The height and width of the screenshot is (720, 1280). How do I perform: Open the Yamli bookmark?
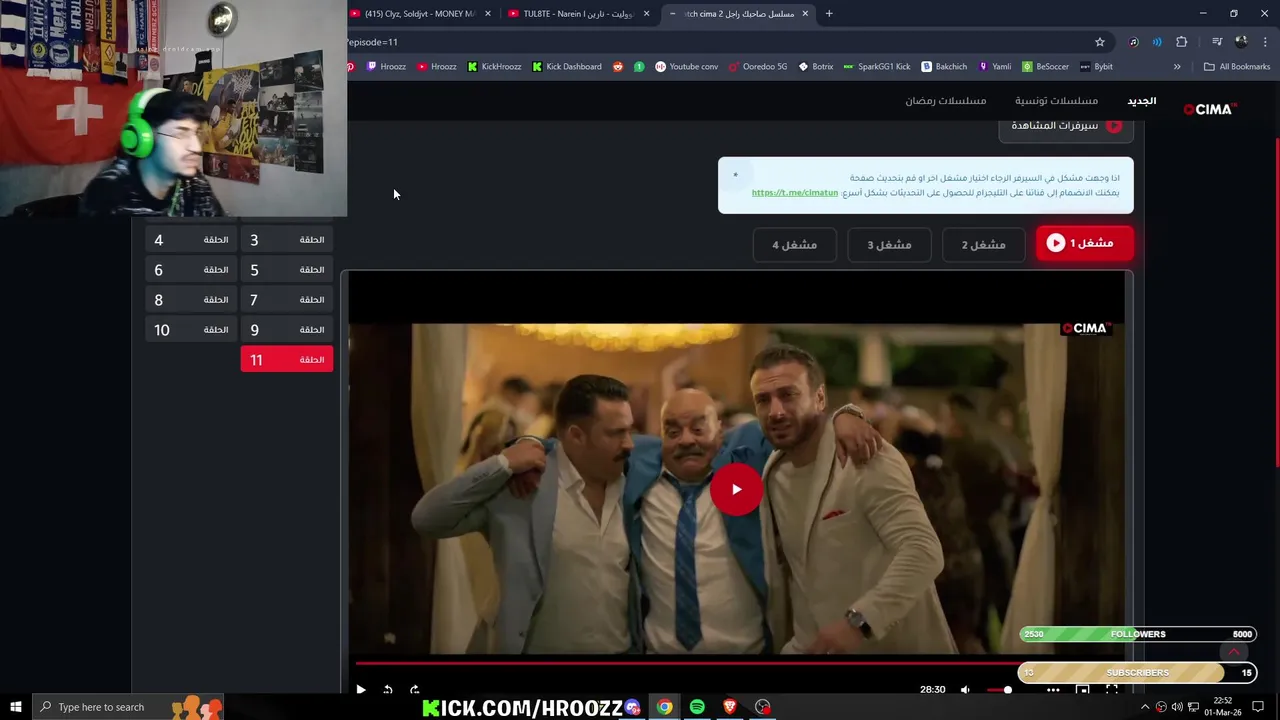pos(994,67)
